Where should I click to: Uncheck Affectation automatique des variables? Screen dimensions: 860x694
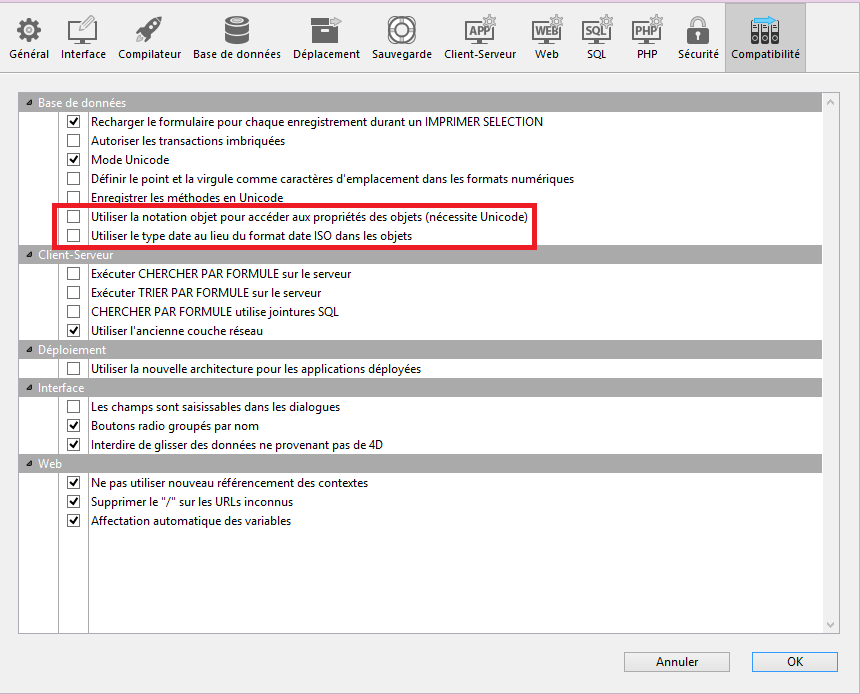point(73,521)
